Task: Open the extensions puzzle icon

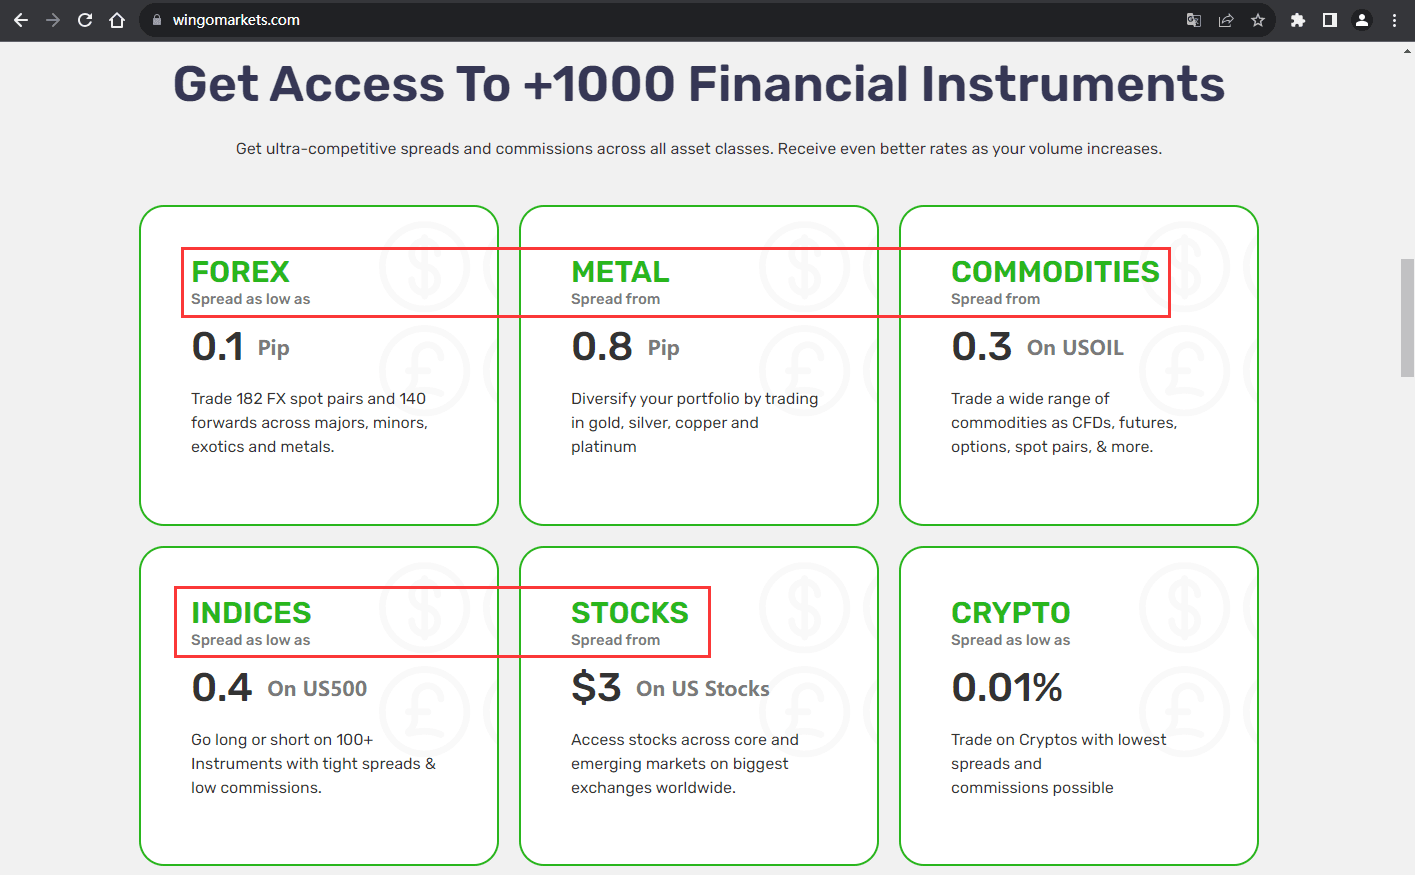Action: coord(1298,20)
